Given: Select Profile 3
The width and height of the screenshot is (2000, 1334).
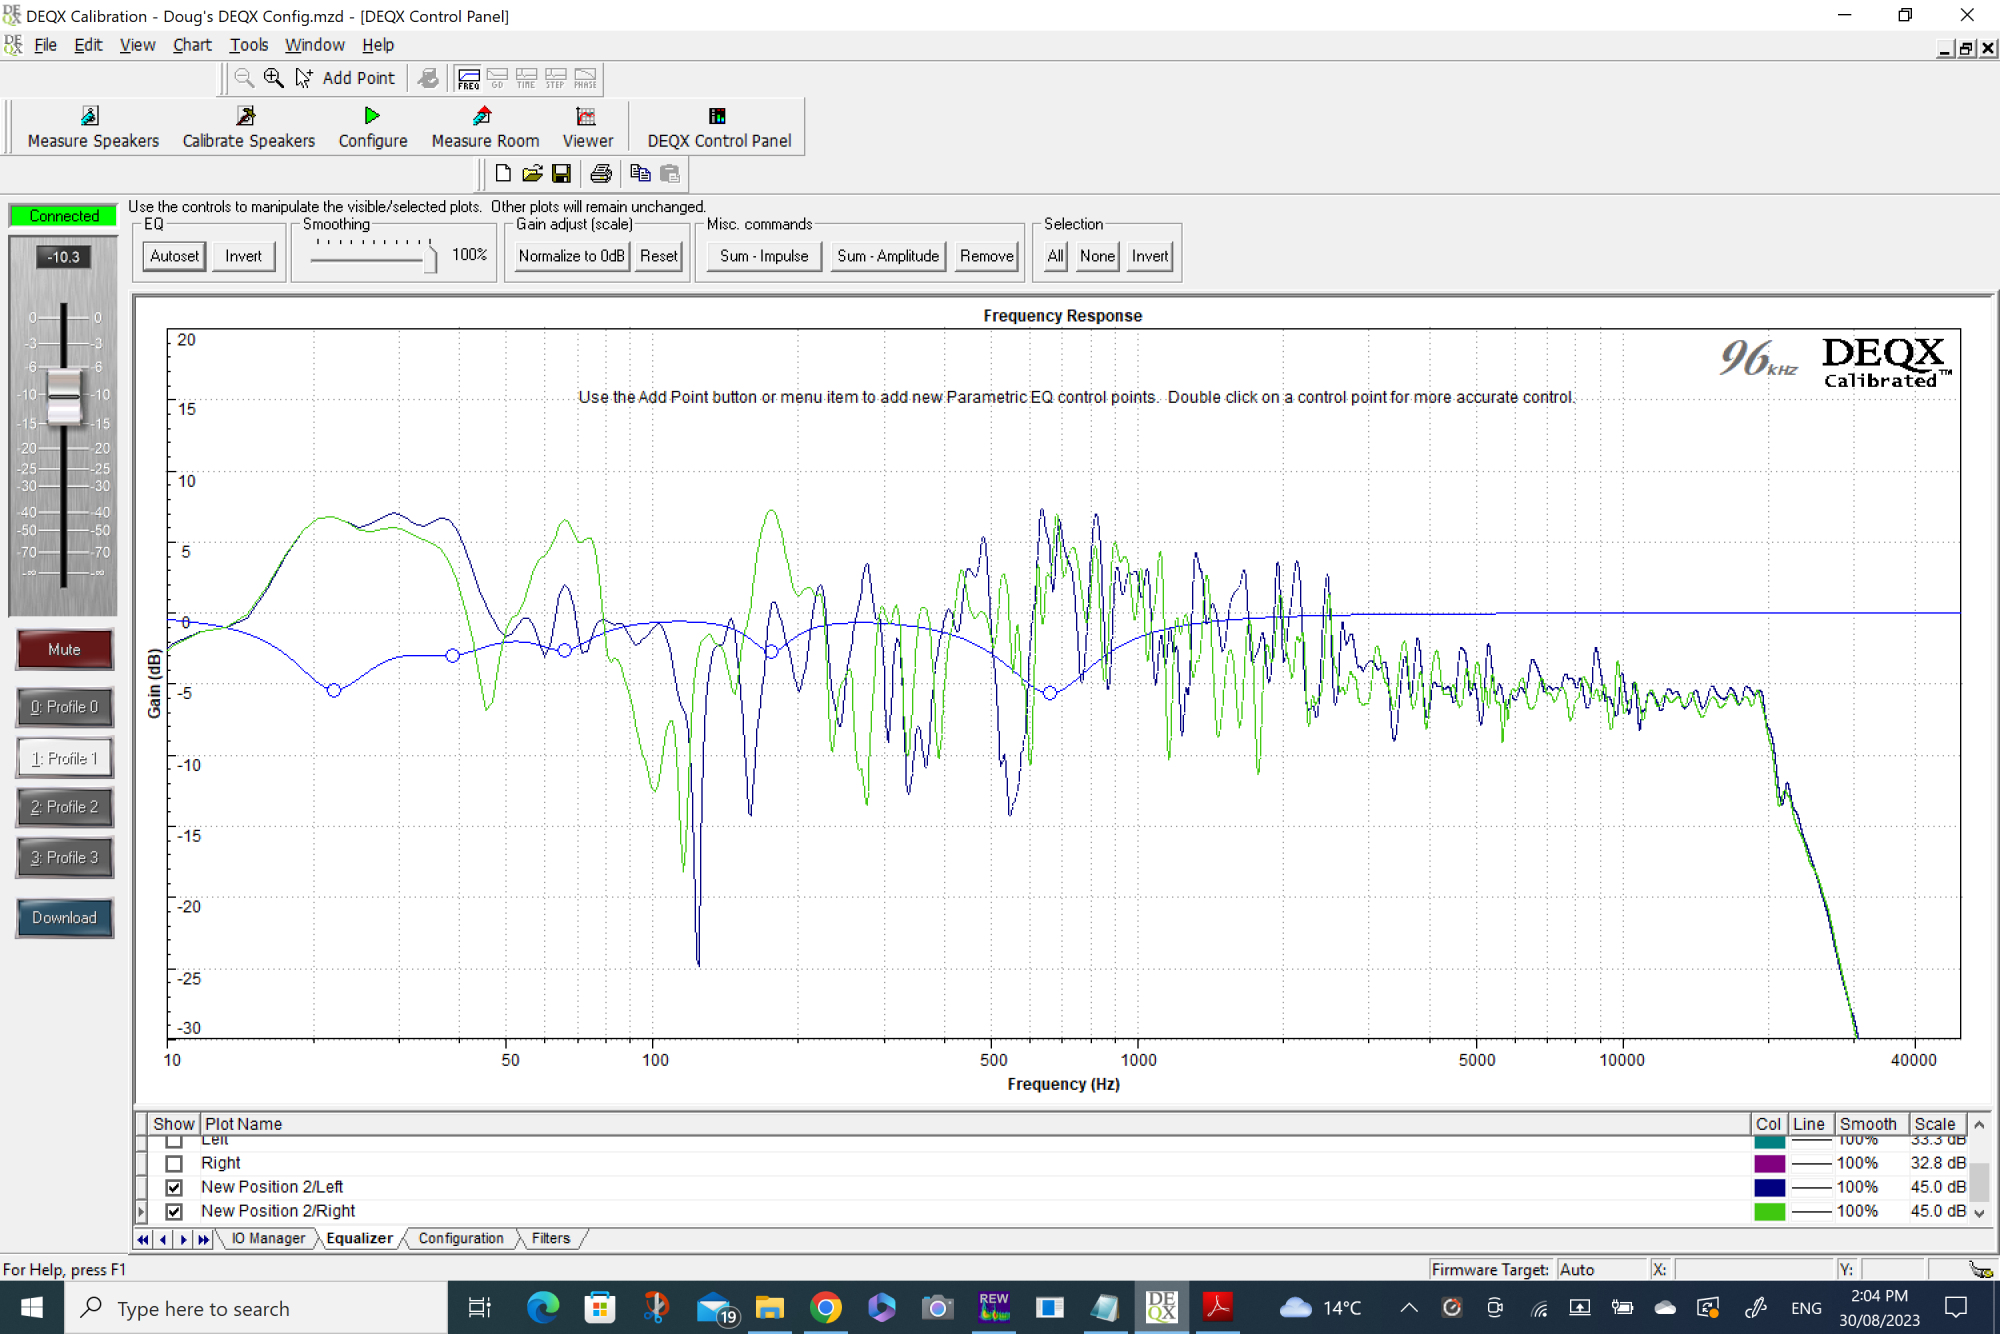Looking at the screenshot, I should [x=65, y=858].
